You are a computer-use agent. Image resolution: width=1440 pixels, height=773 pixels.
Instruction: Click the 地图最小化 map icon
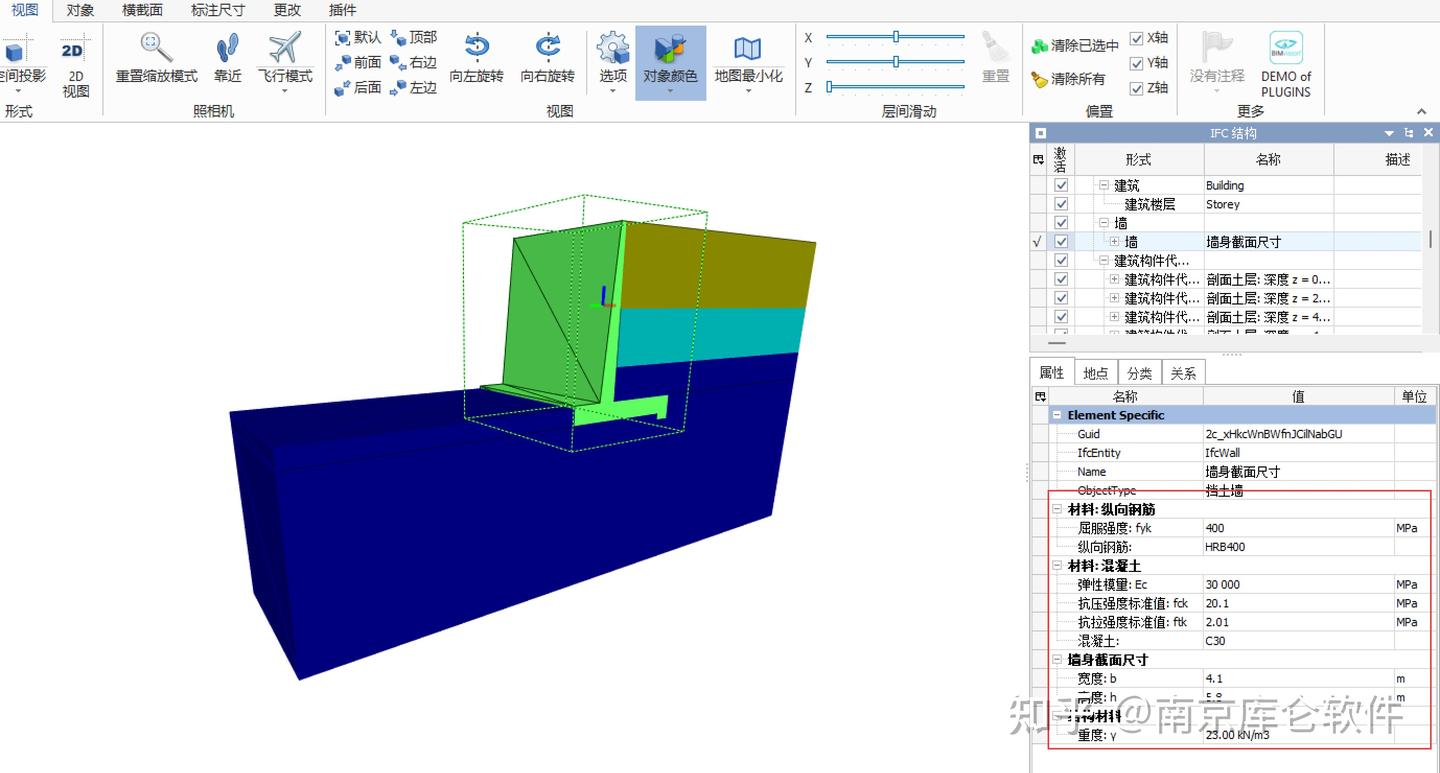(748, 48)
